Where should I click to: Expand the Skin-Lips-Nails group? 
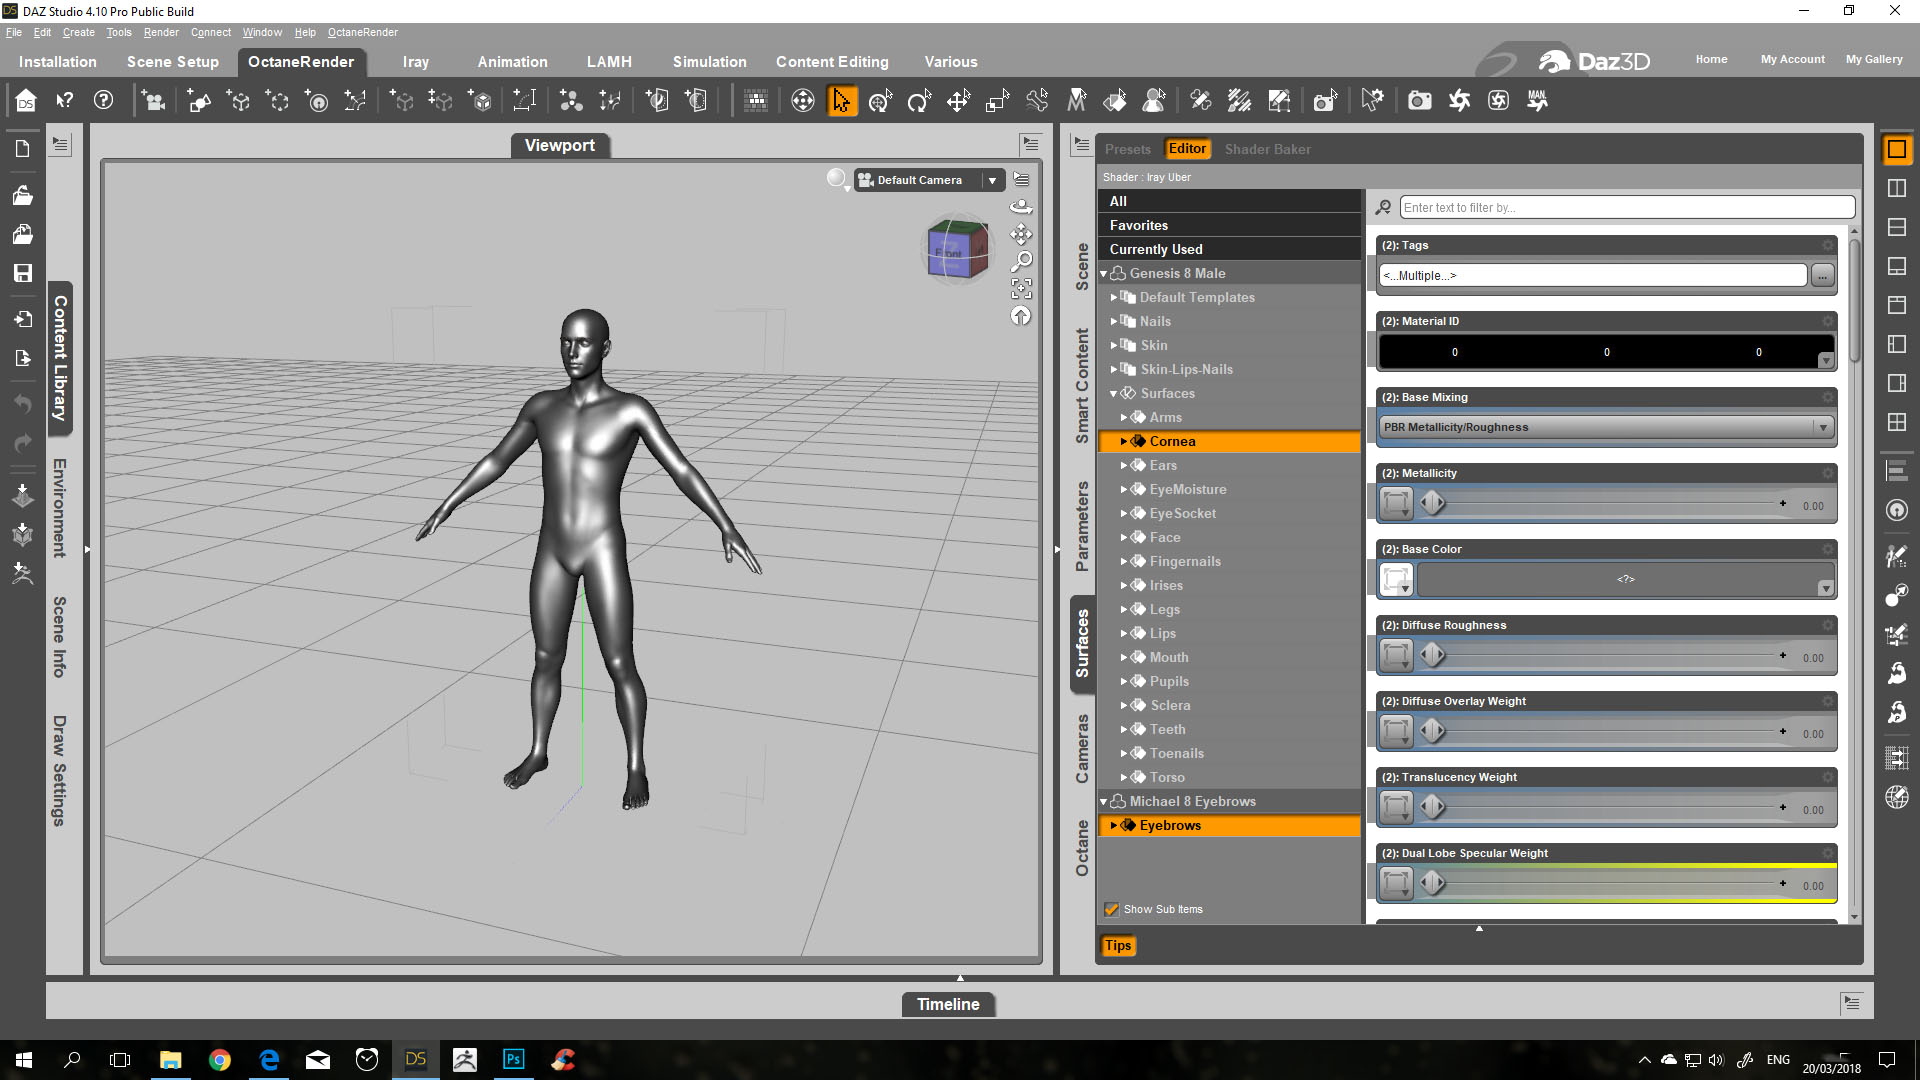1113,369
